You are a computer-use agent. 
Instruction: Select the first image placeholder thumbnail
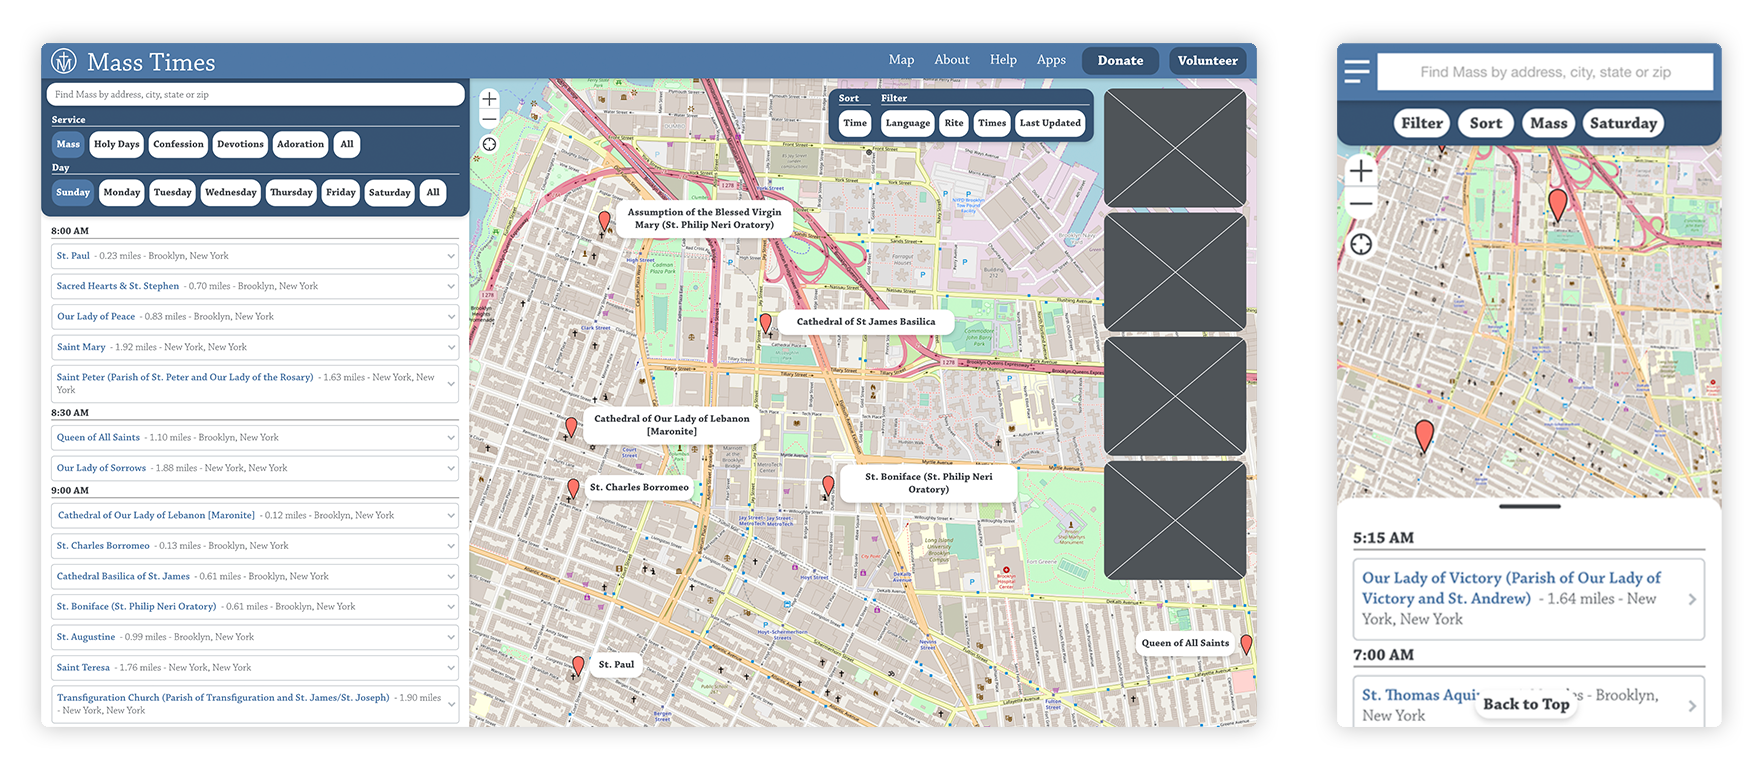pos(1175,148)
